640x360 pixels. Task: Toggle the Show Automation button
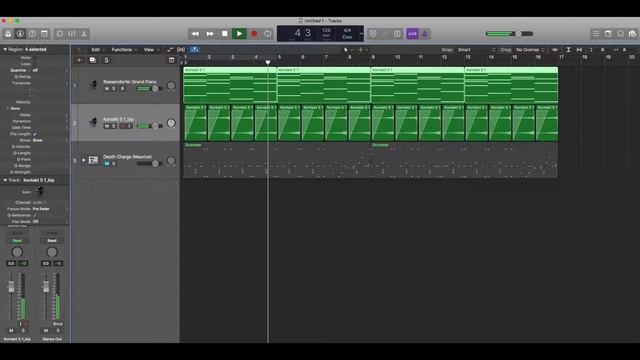[x=169, y=50]
